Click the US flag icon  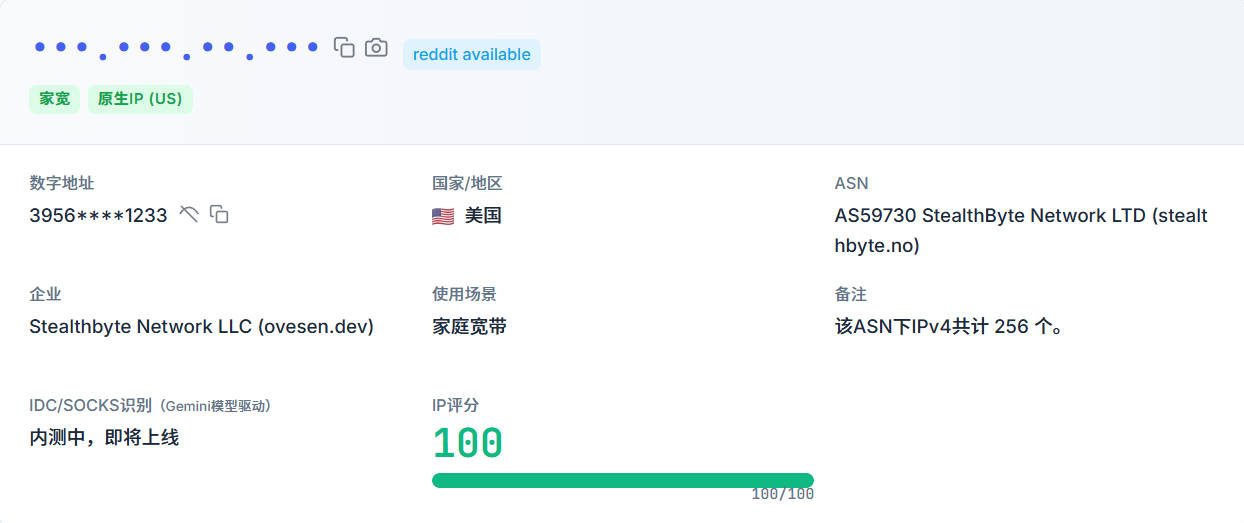pyautogui.click(x=443, y=216)
